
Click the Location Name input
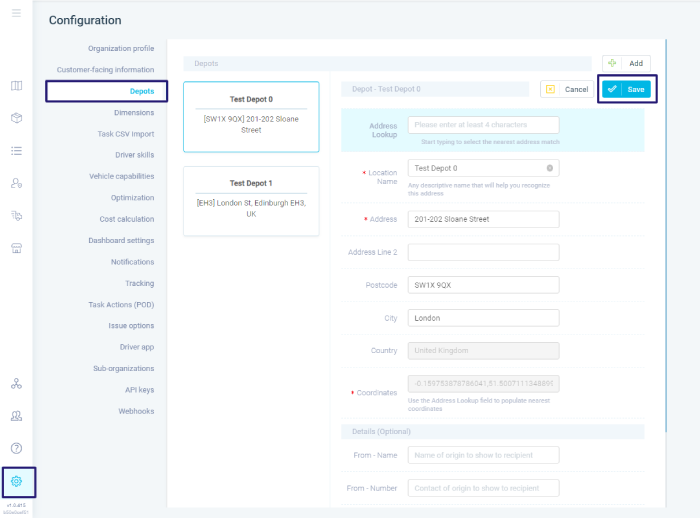pos(483,168)
